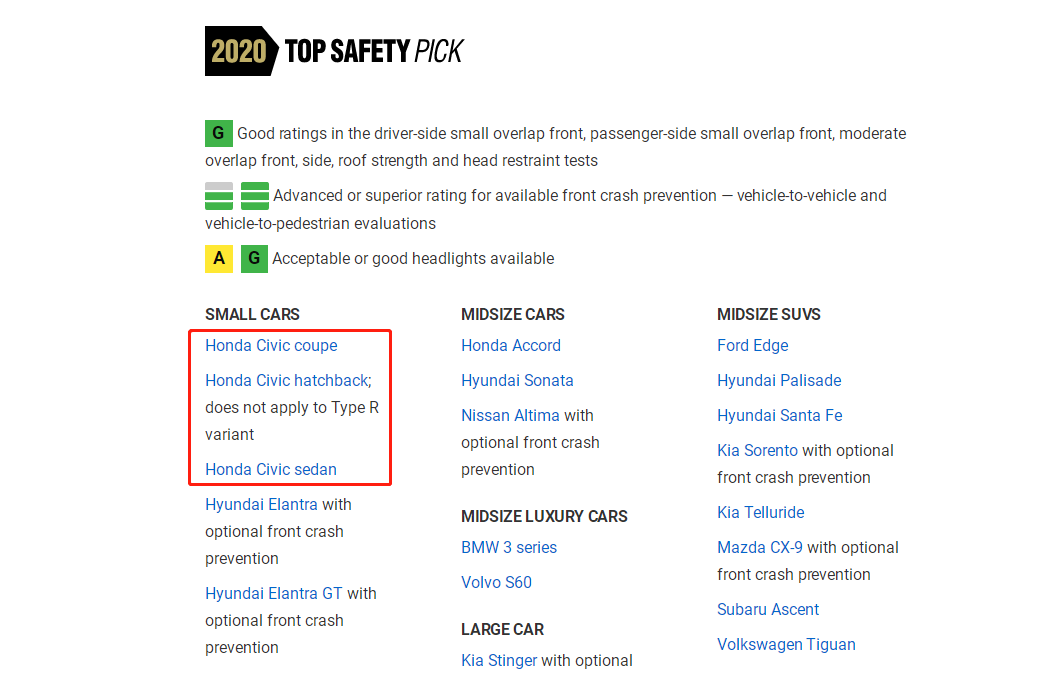Open the Kia Stinger link
This screenshot has width=1051, height=673.
(499, 661)
